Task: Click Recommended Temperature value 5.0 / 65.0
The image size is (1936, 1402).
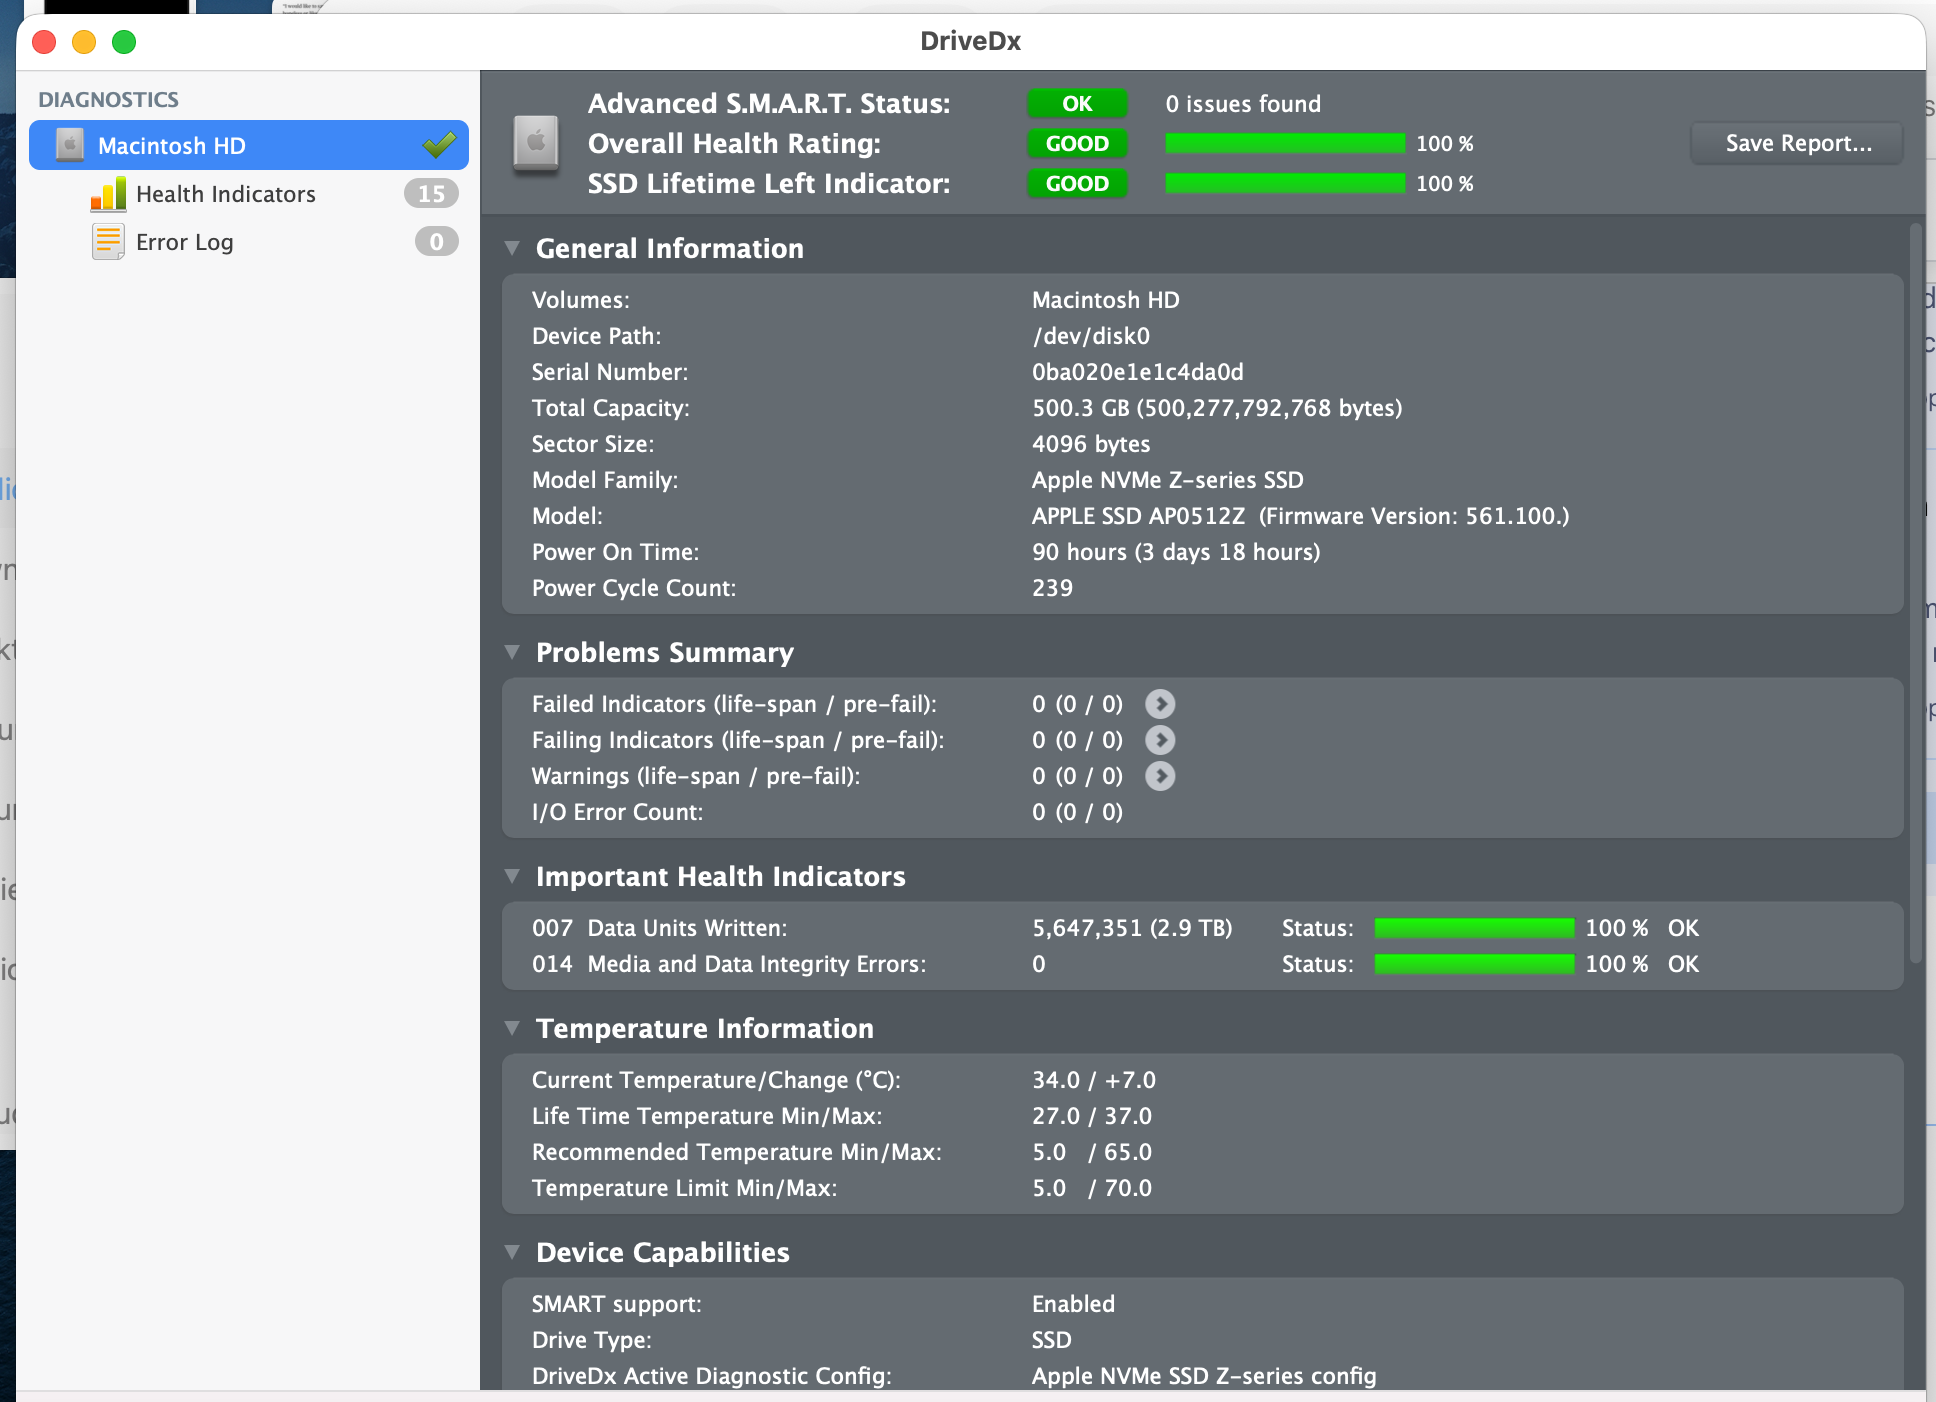Action: (x=1092, y=1152)
